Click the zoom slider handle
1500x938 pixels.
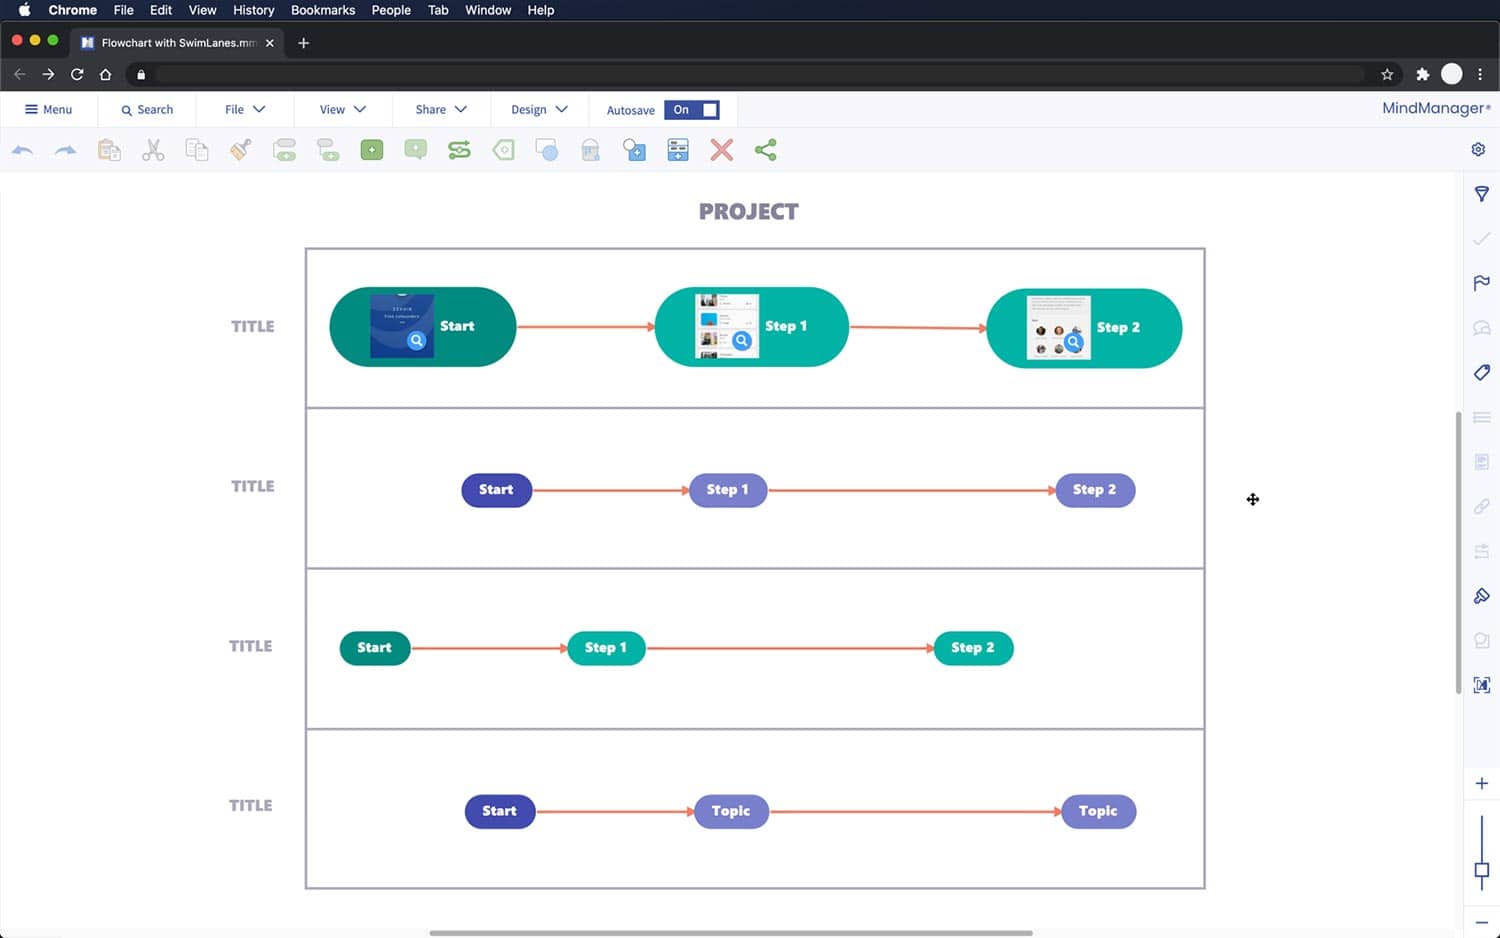click(1481, 870)
